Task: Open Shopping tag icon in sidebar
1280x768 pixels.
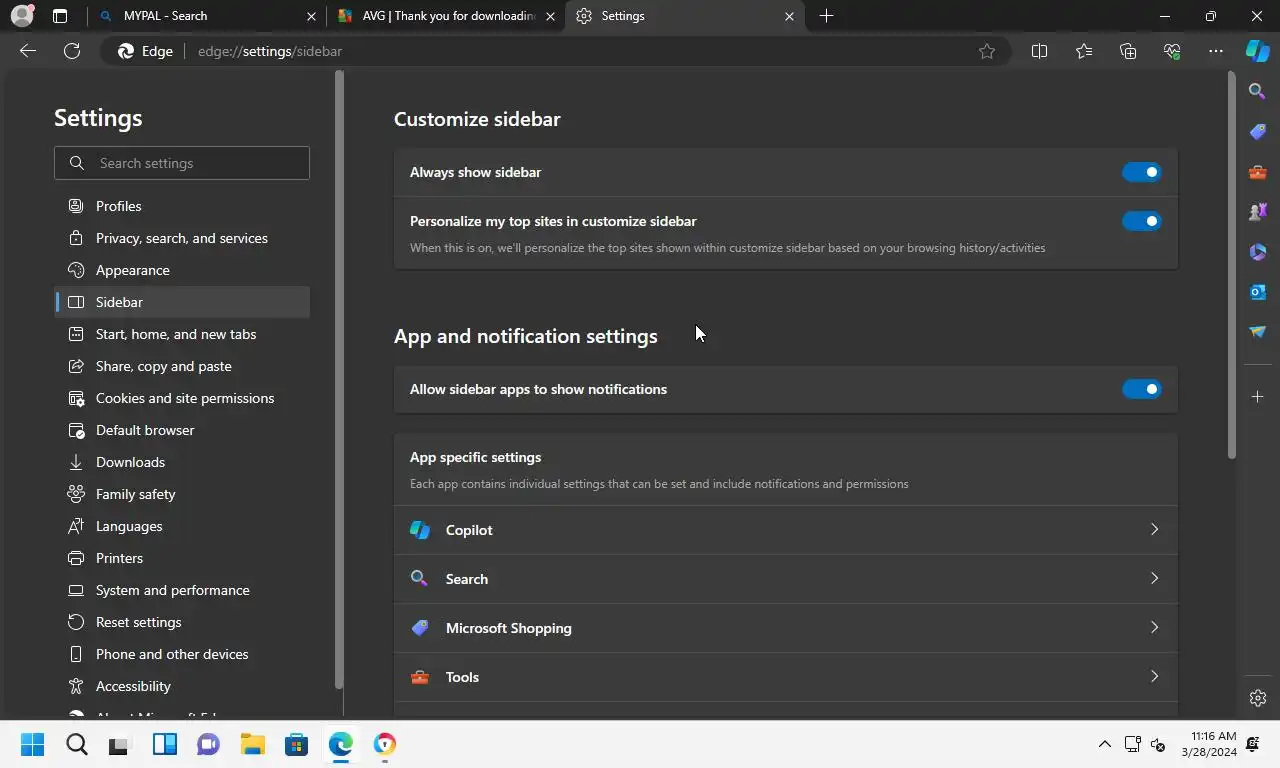Action: [1258, 131]
